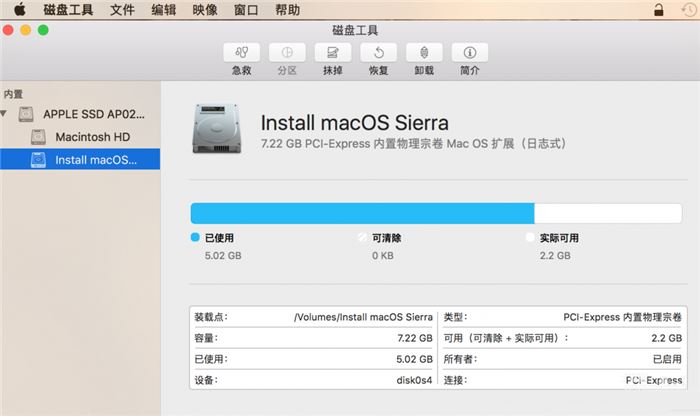The height and width of the screenshot is (416, 700).
Task: Click the First Aid (急救) toolbar icon
Action: pos(241,53)
